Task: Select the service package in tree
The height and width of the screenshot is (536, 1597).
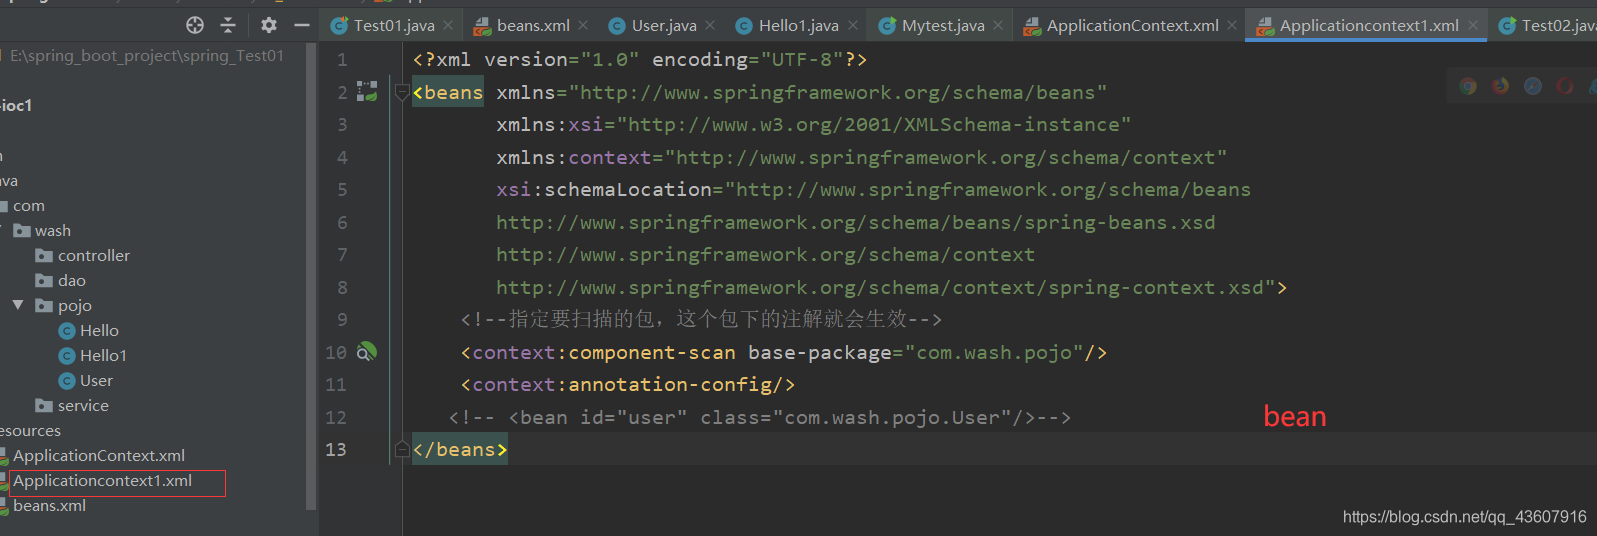Action: tap(83, 406)
